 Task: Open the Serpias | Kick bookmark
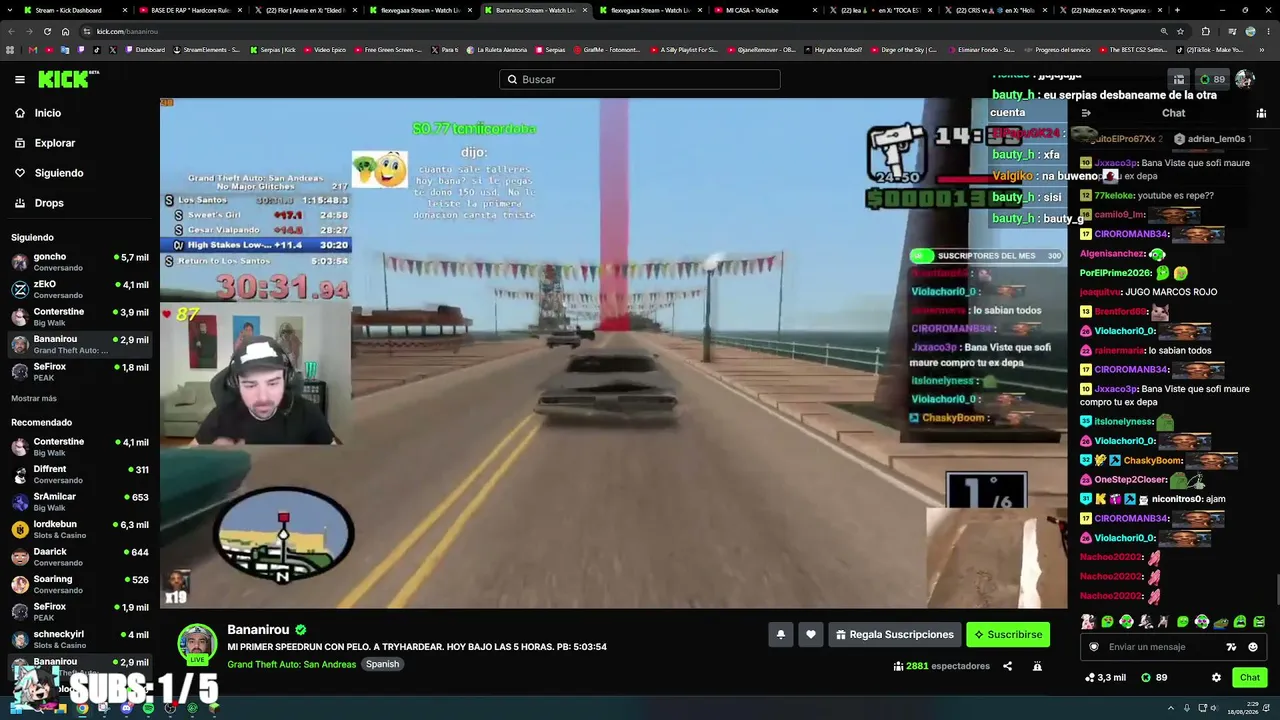coord(271,49)
